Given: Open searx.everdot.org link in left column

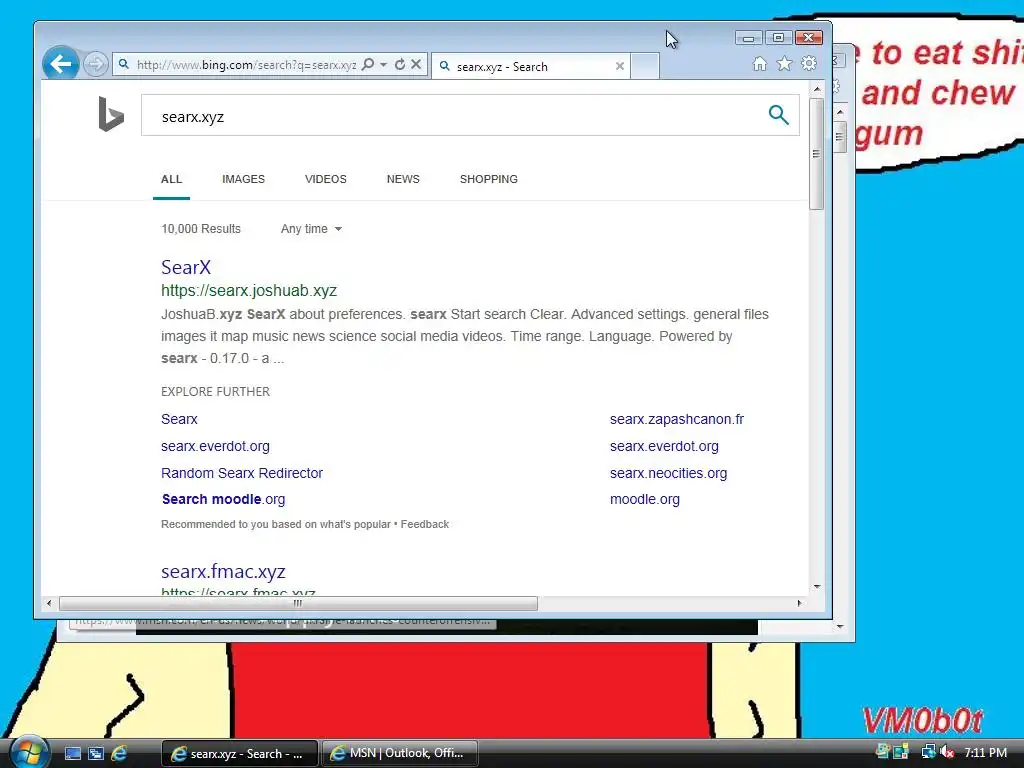Looking at the screenshot, I should point(216,446).
